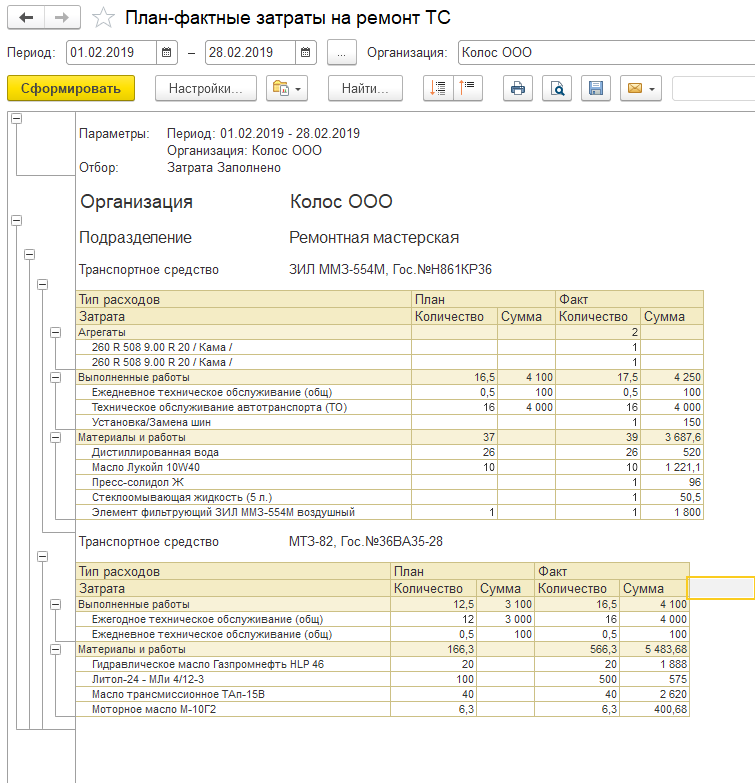Collapse МТЗ-82 Выполненные работы group
The image size is (755, 783).
coord(55,605)
